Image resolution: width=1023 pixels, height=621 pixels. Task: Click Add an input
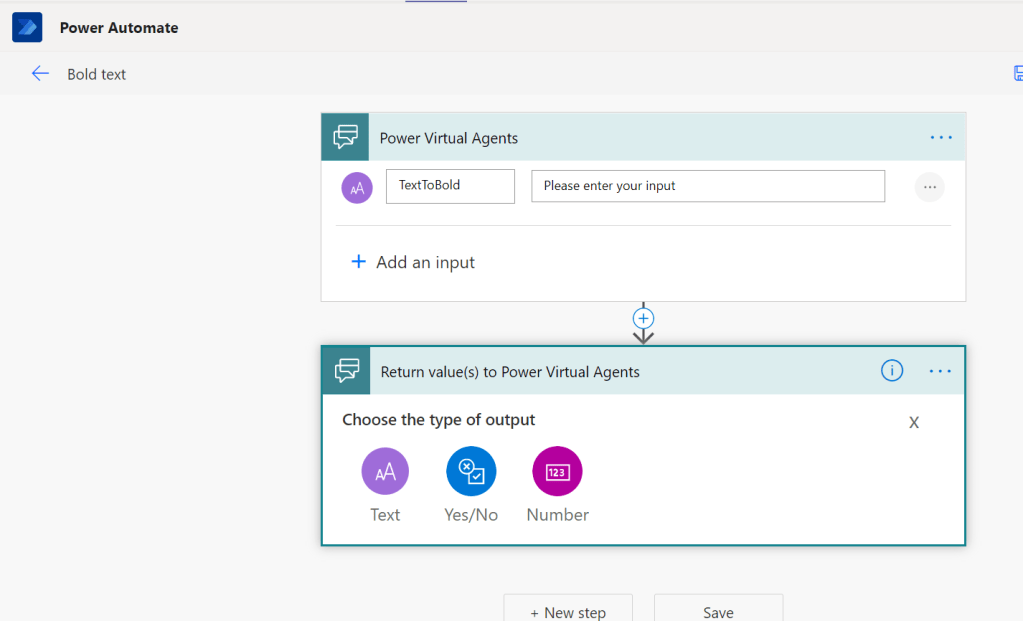[x=413, y=262]
